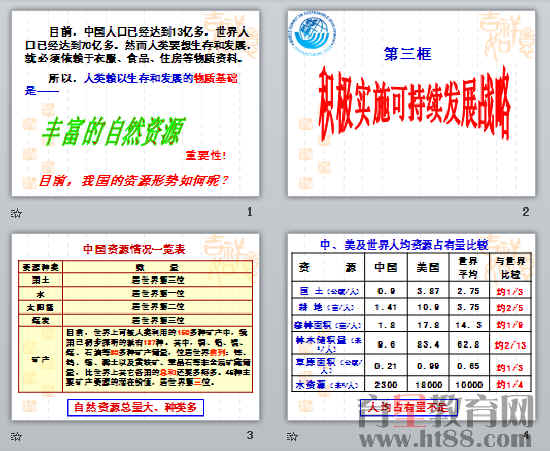
Task: Click the slide number 2 label
Action: coord(525,212)
